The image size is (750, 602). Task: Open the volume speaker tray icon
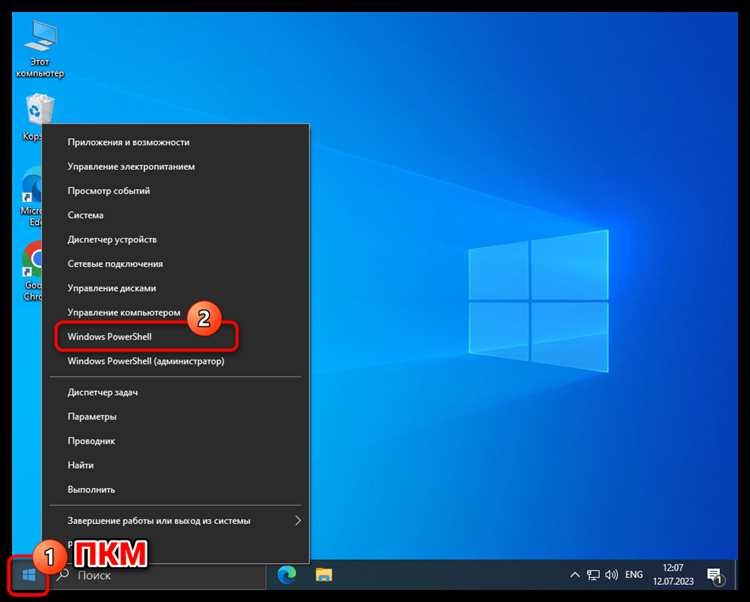tap(611, 575)
